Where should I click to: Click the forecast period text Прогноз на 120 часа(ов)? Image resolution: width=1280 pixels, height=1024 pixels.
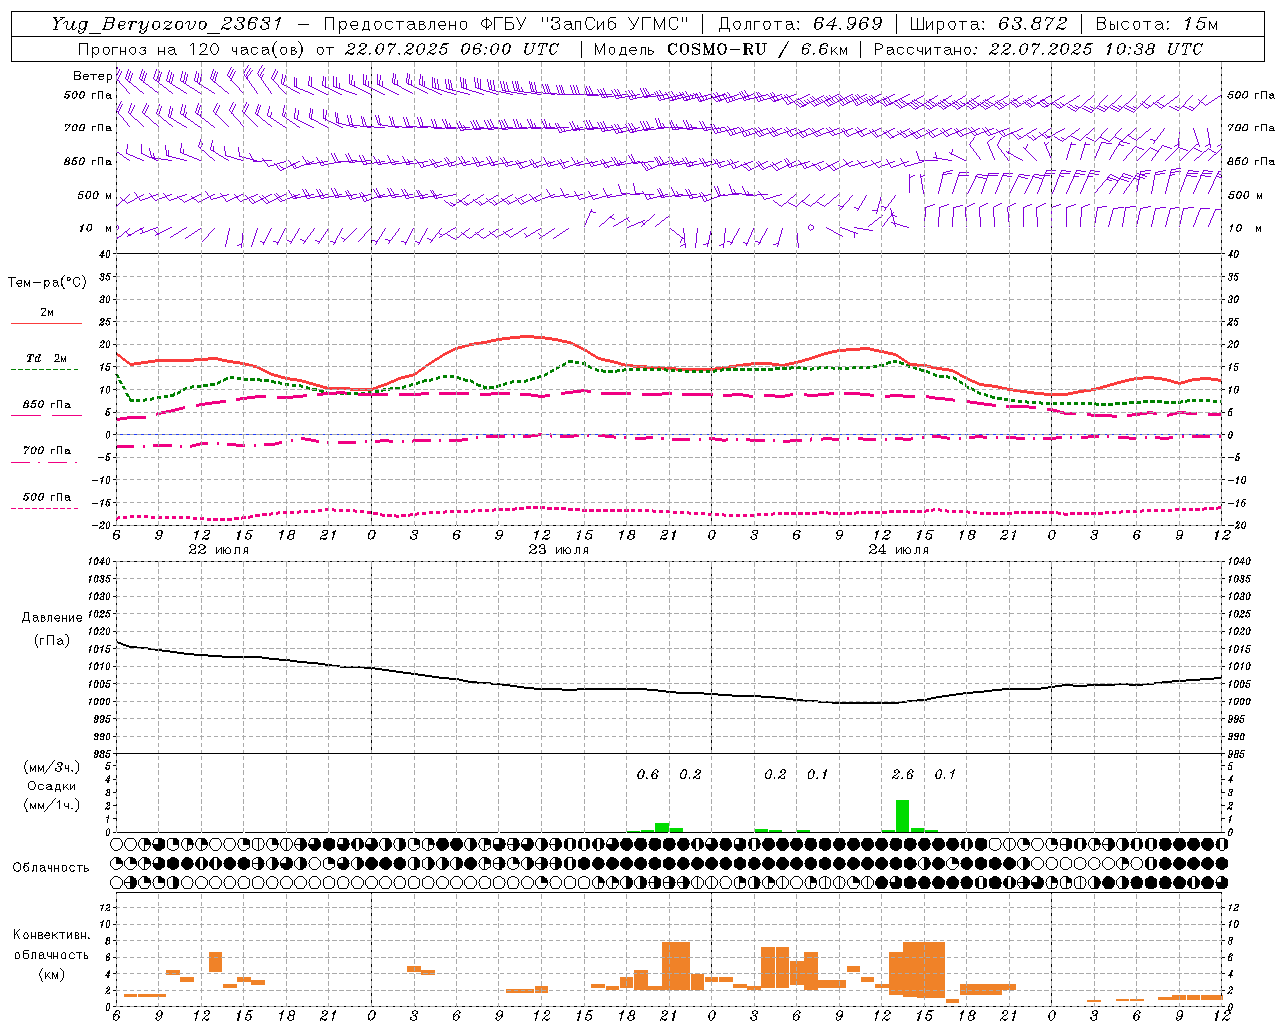pos(191,49)
